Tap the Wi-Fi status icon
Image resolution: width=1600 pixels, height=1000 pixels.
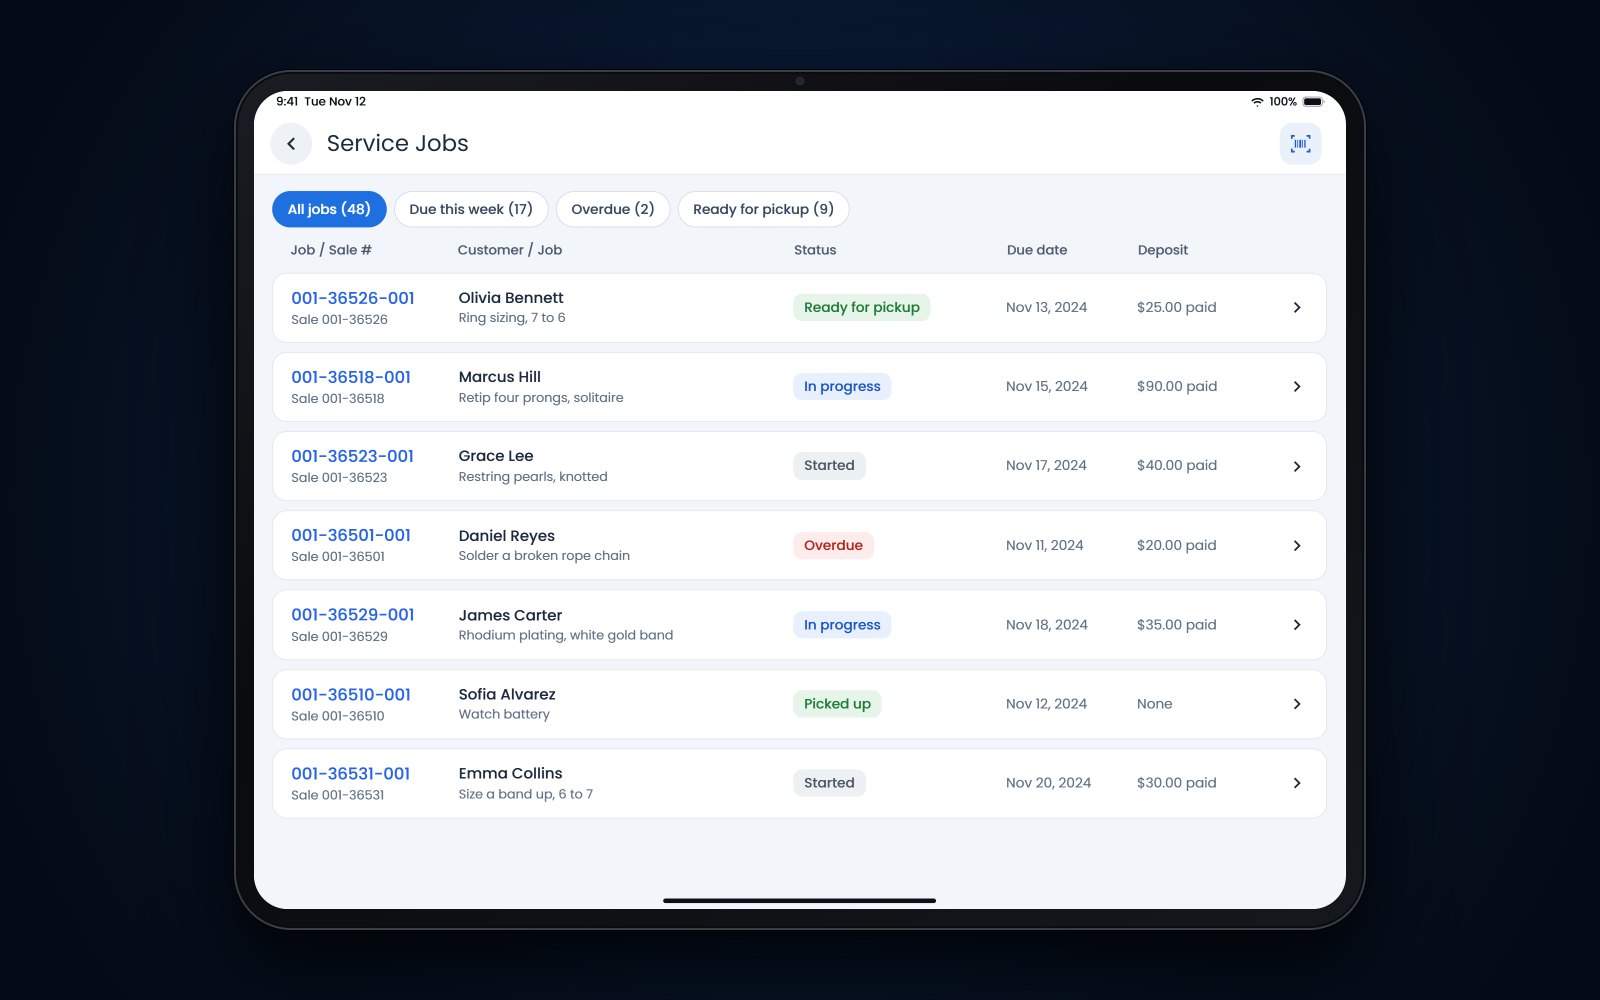pyautogui.click(x=1257, y=102)
